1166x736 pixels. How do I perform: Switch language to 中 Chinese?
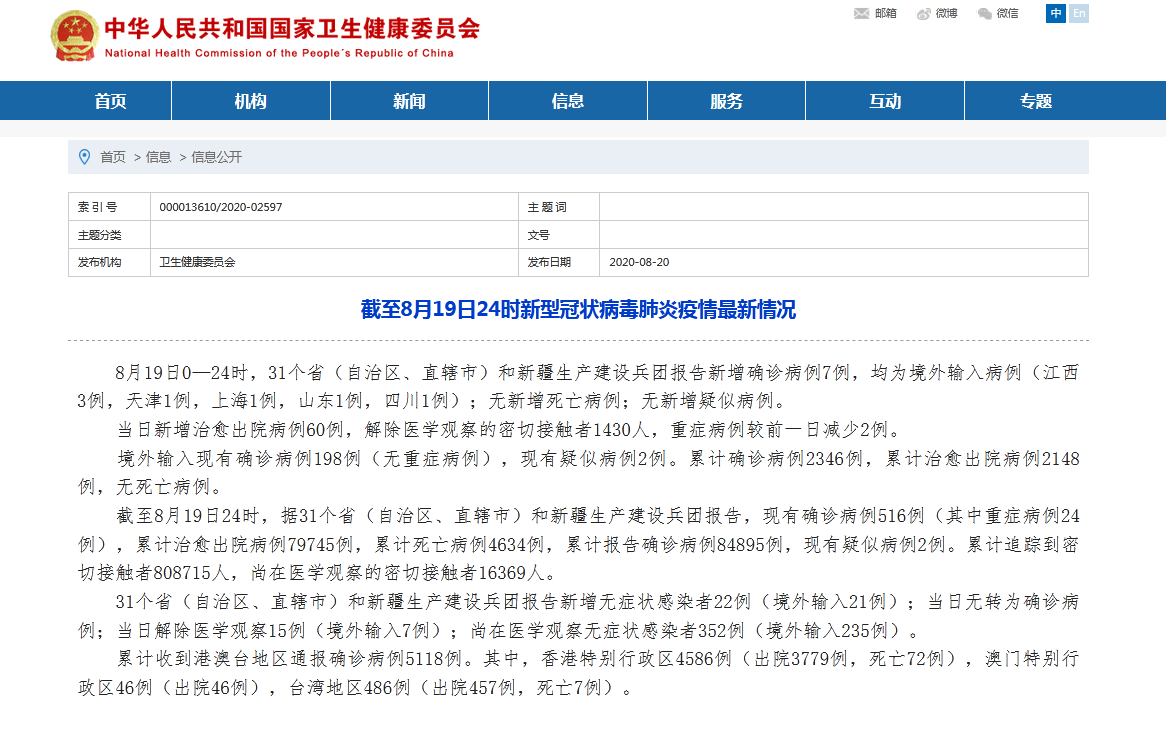point(1055,13)
